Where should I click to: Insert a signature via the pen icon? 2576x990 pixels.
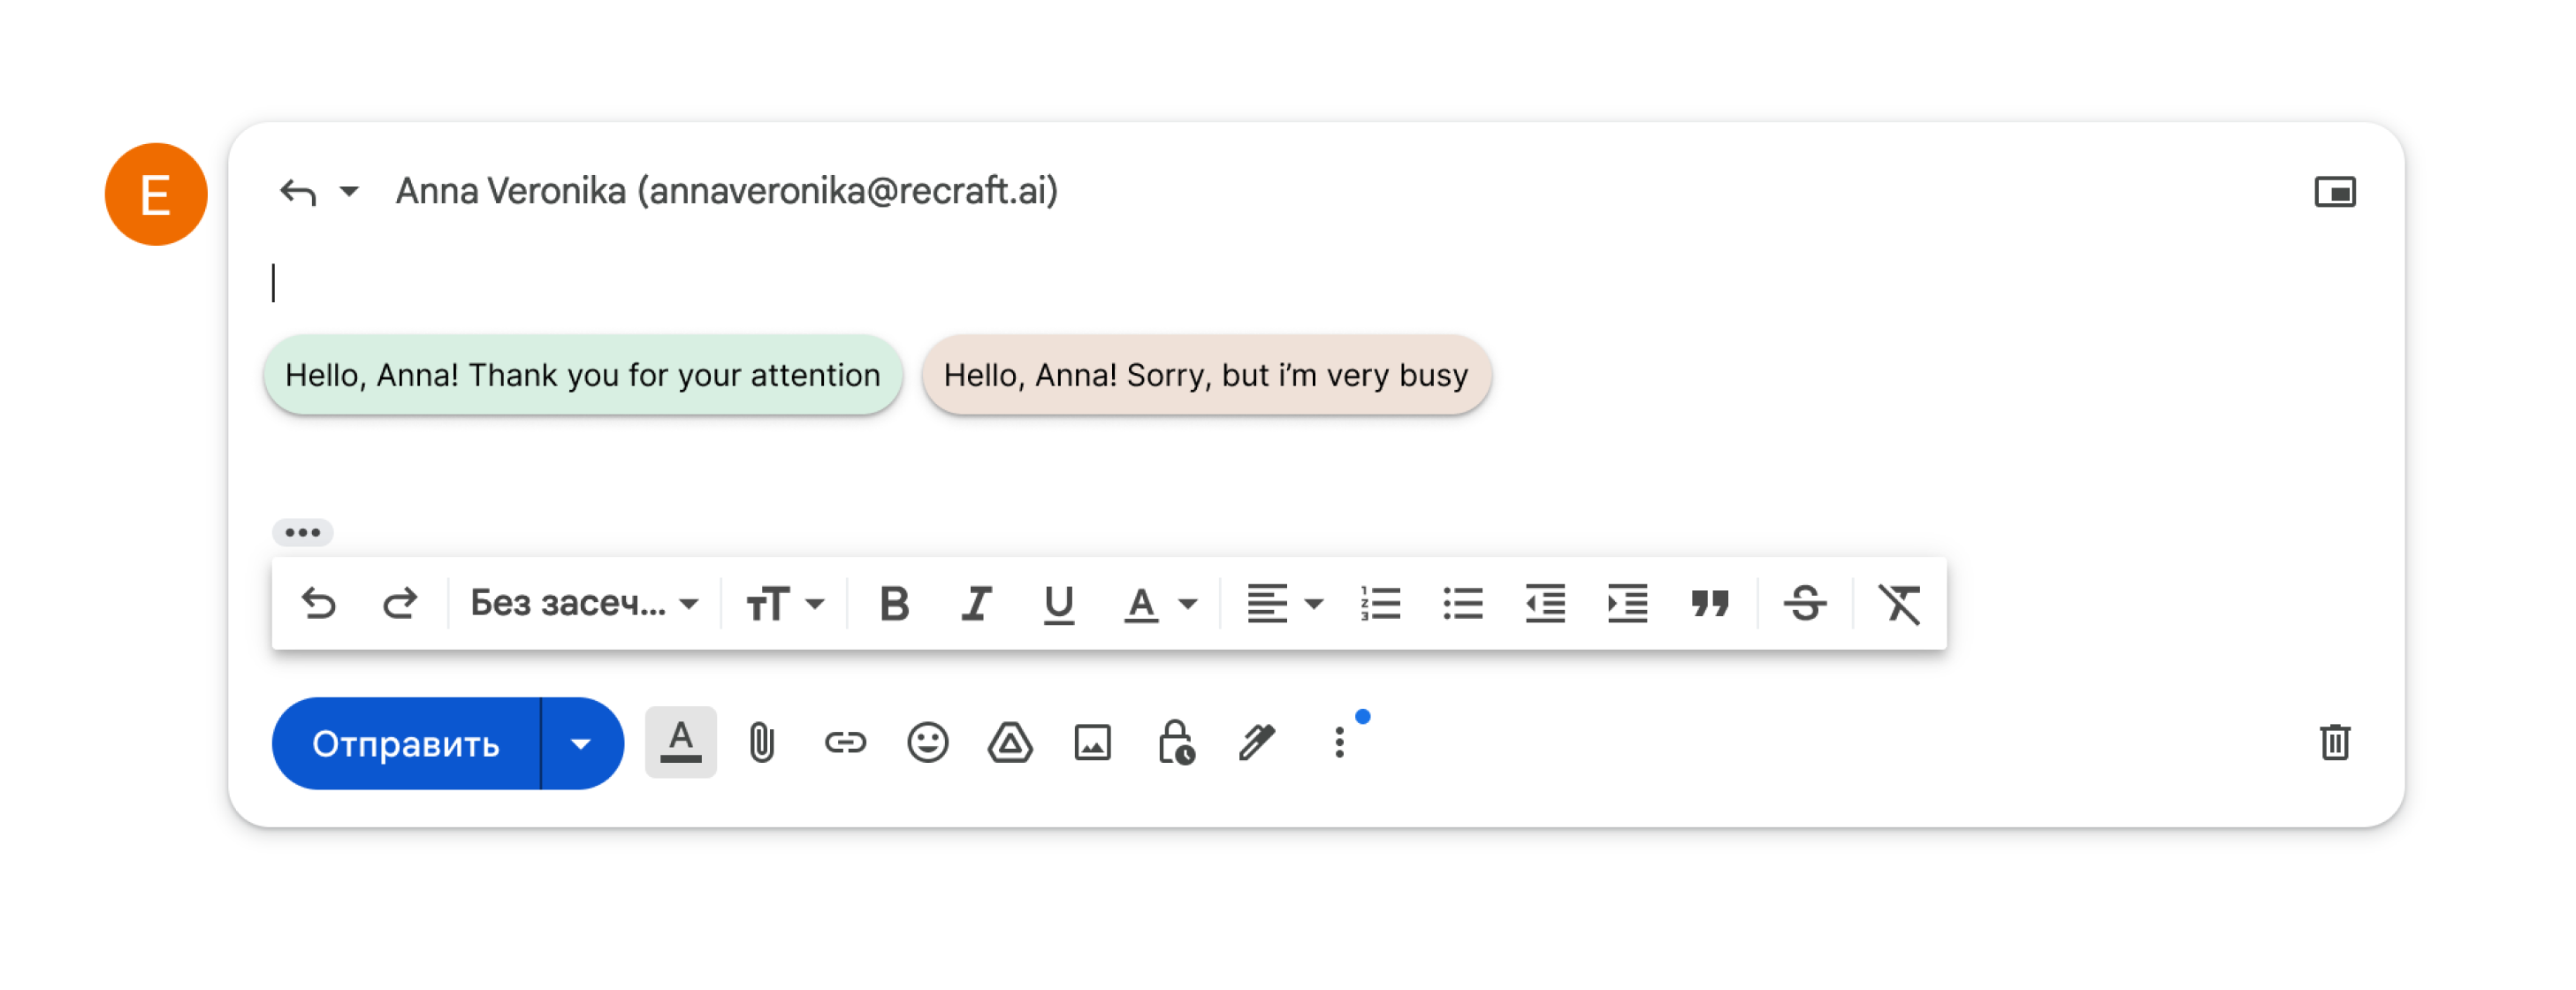click(1257, 743)
